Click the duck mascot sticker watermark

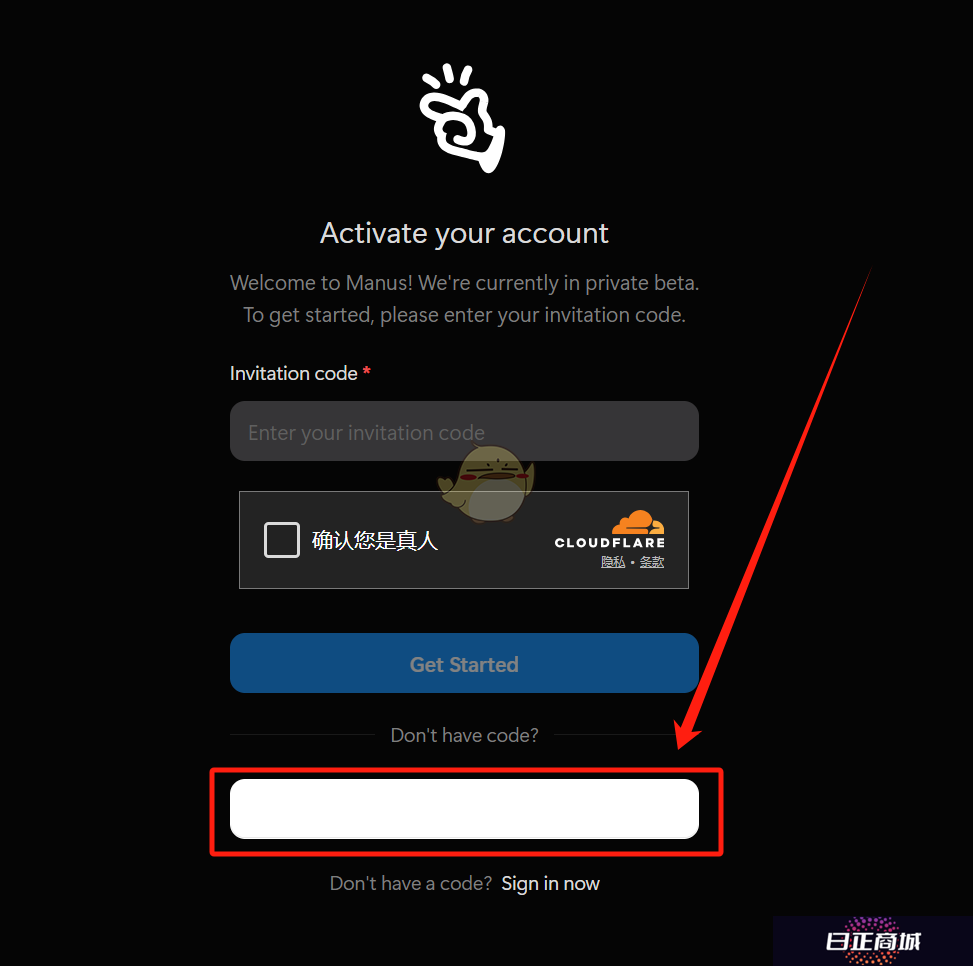point(486,483)
